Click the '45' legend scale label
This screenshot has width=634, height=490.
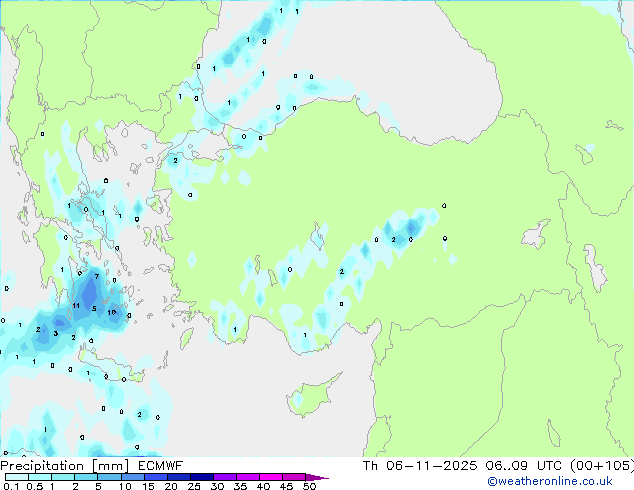coord(286,486)
